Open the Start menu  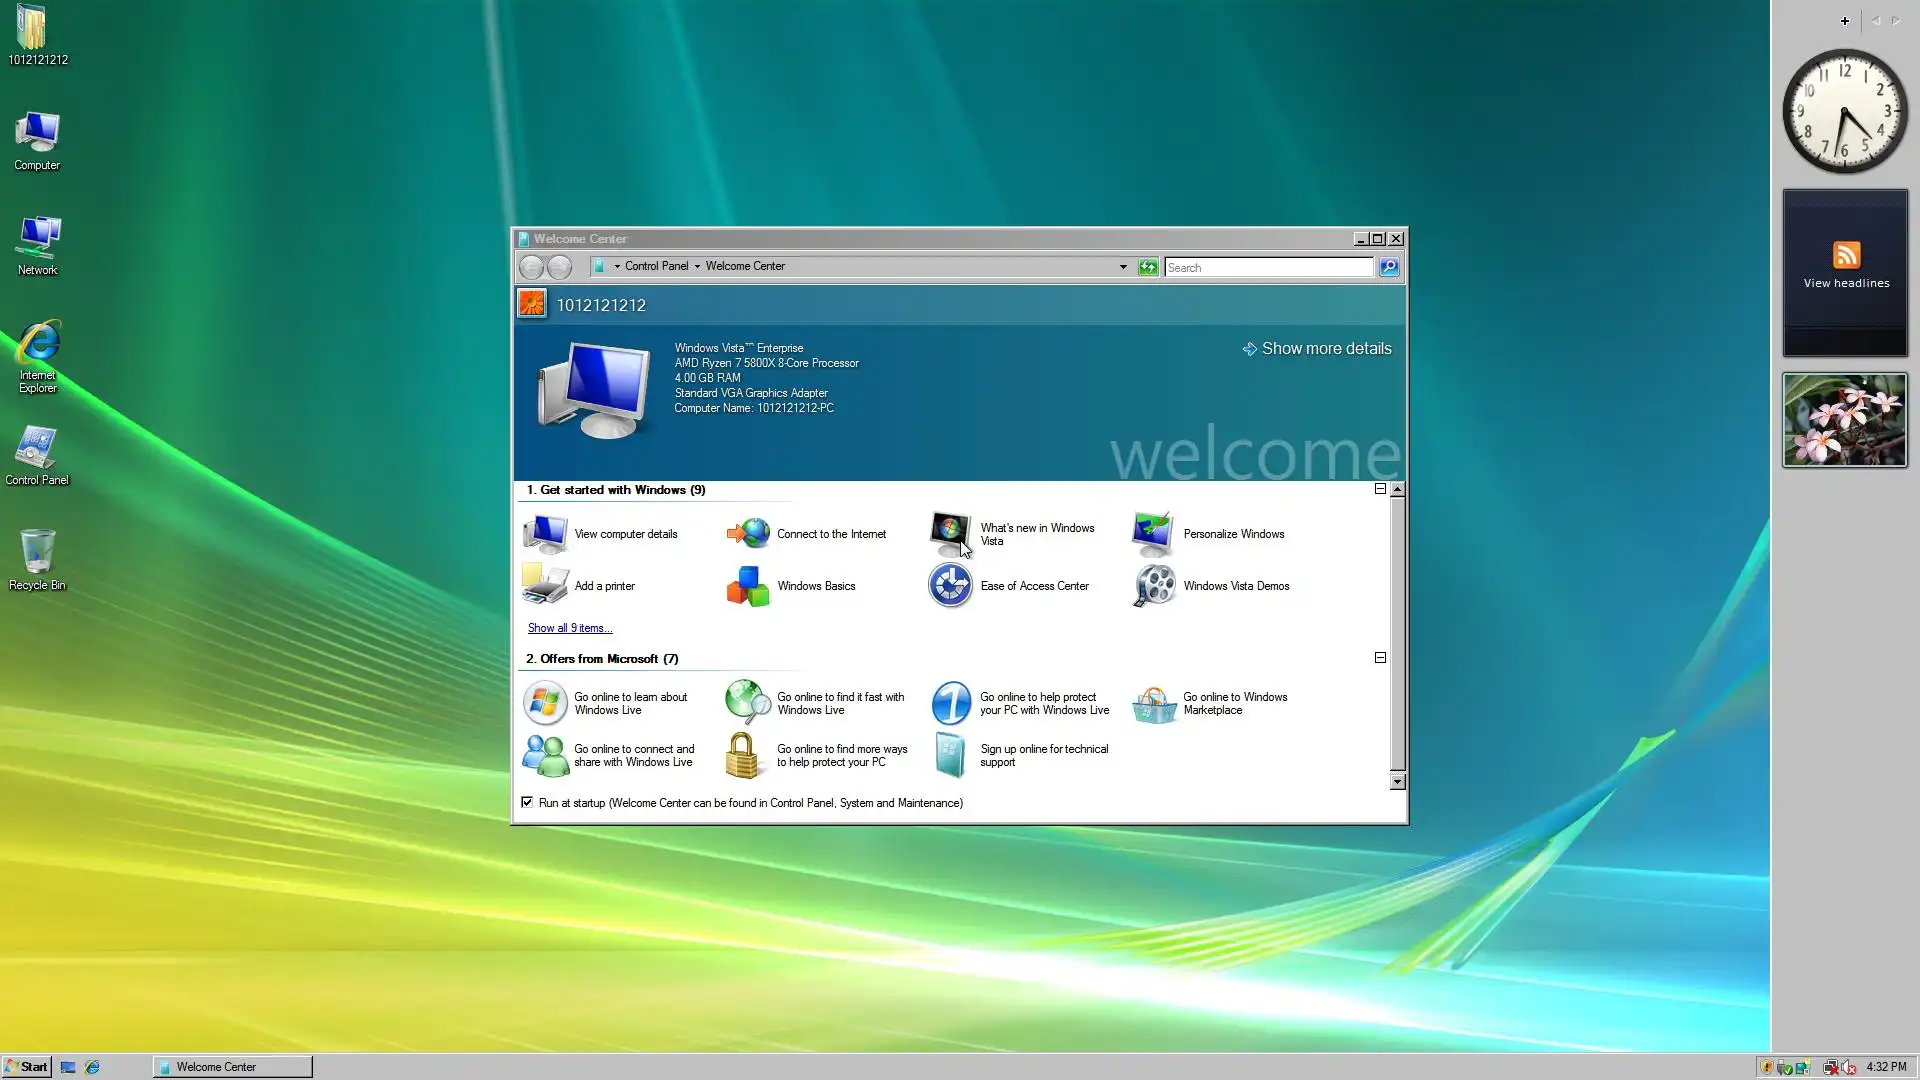[26, 1066]
